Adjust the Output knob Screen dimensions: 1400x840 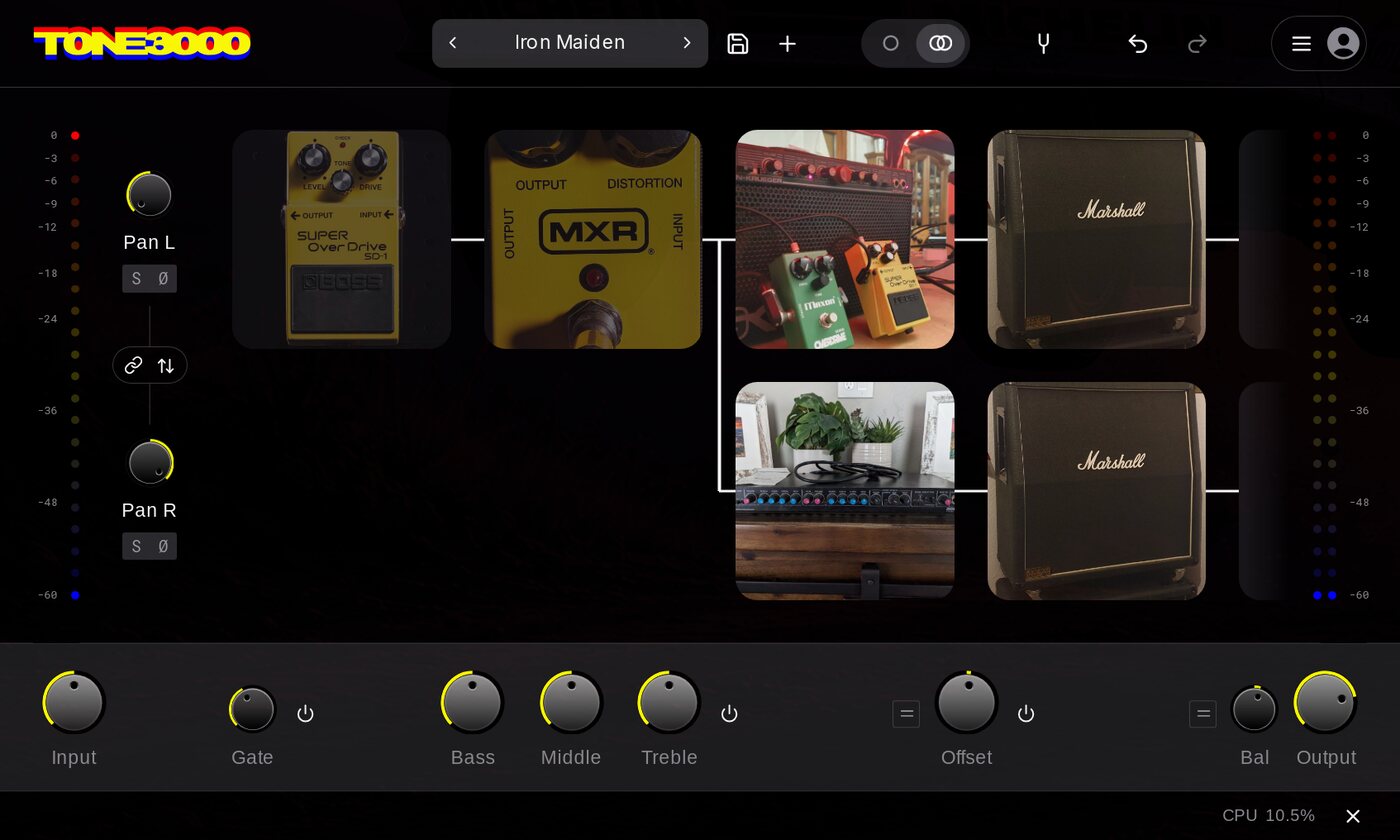coord(1325,702)
